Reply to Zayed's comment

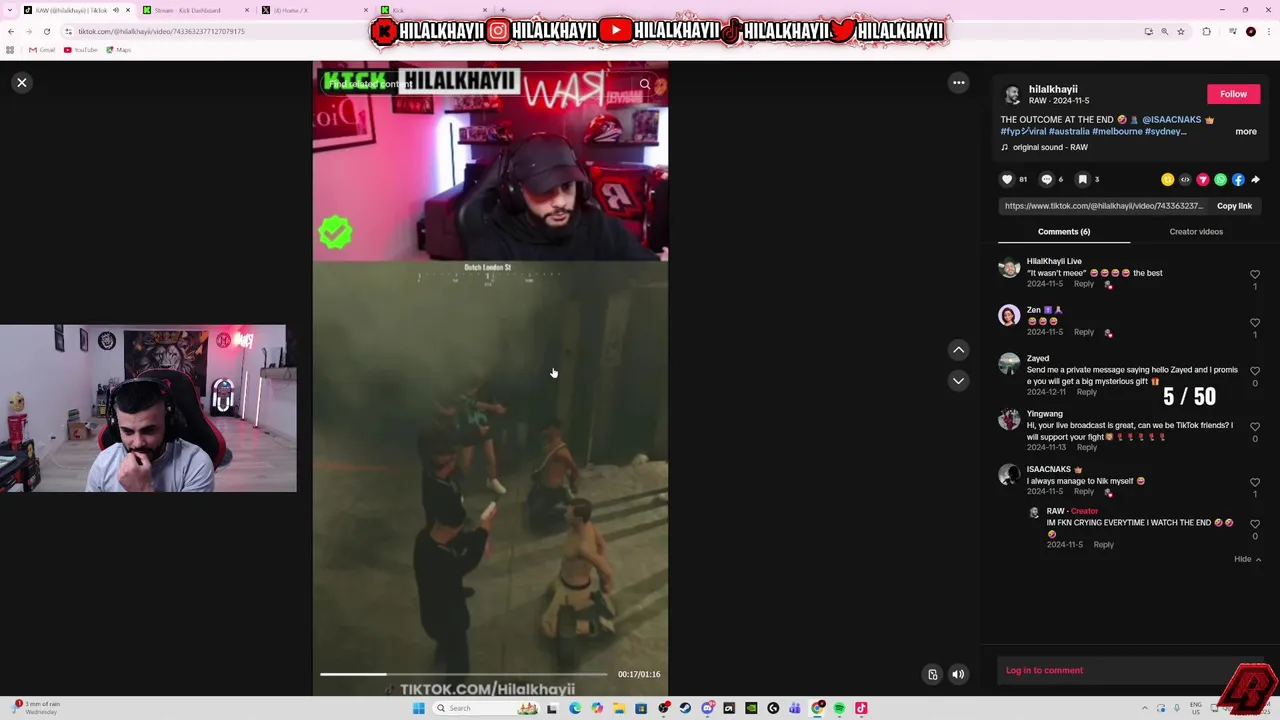tap(1087, 392)
